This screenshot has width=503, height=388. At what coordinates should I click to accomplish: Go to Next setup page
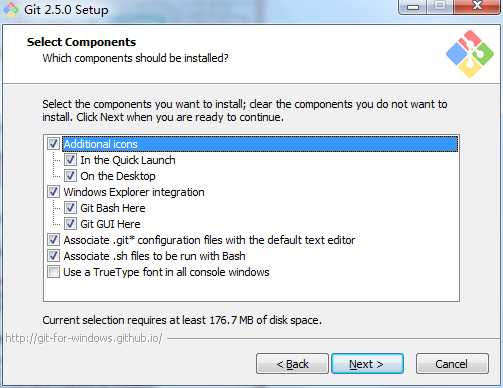click(x=367, y=364)
